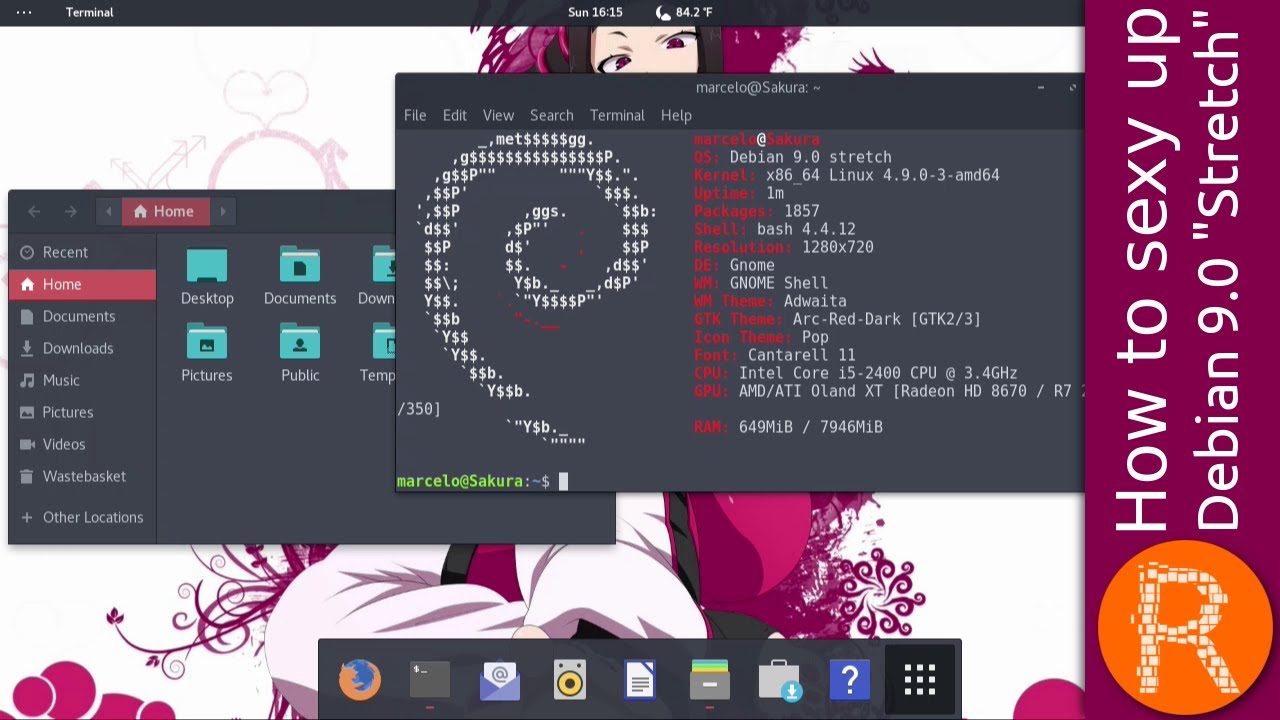The height and width of the screenshot is (720, 1280).
Task: Open the clock showing Sun 16:15
Action: pyautogui.click(x=595, y=12)
